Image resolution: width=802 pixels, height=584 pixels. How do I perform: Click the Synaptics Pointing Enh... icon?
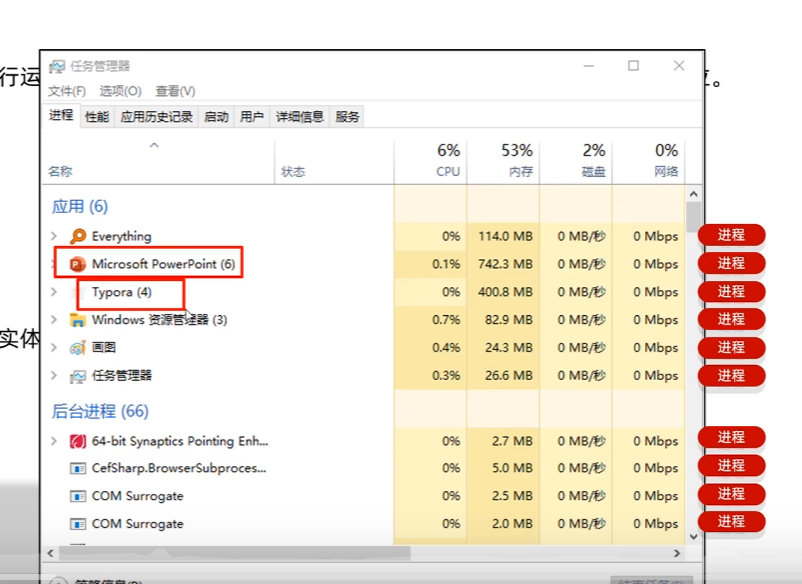tap(78, 441)
